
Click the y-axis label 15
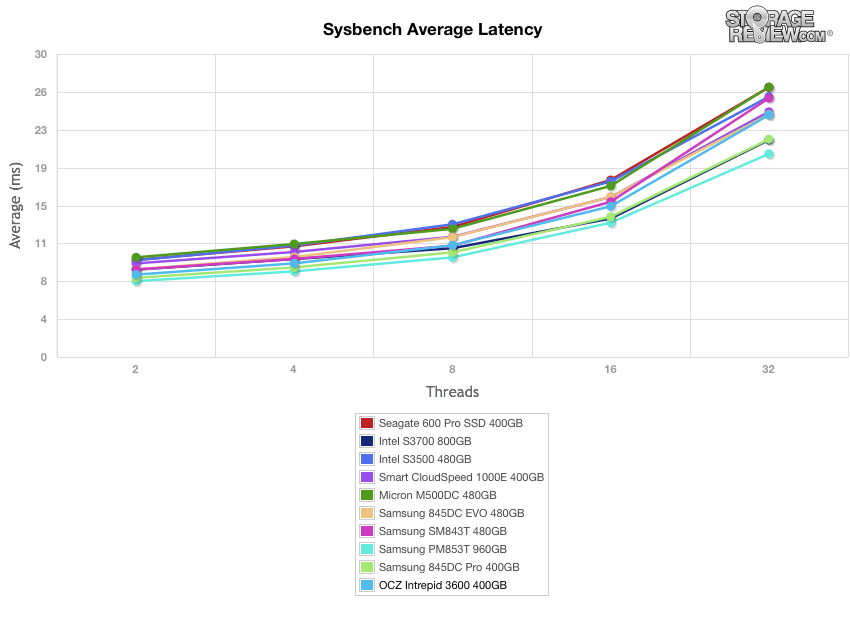click(41, 206)
